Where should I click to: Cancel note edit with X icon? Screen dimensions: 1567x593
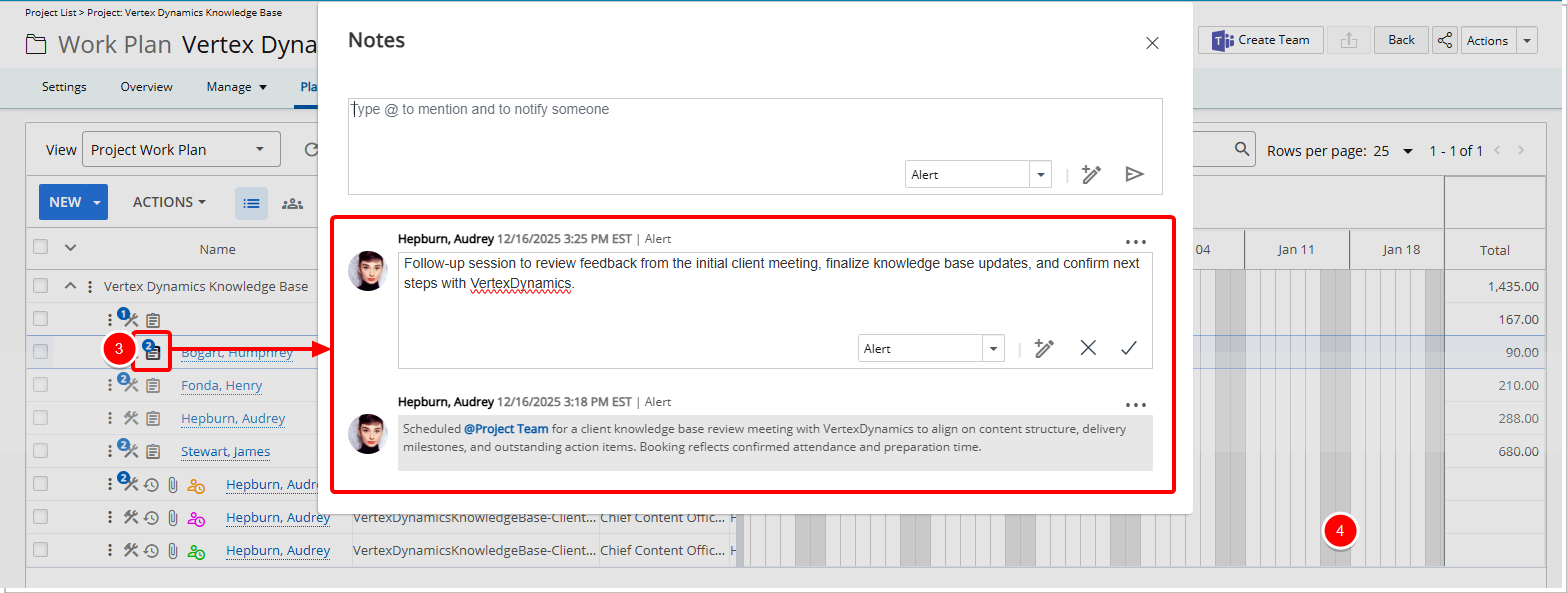1088,348
